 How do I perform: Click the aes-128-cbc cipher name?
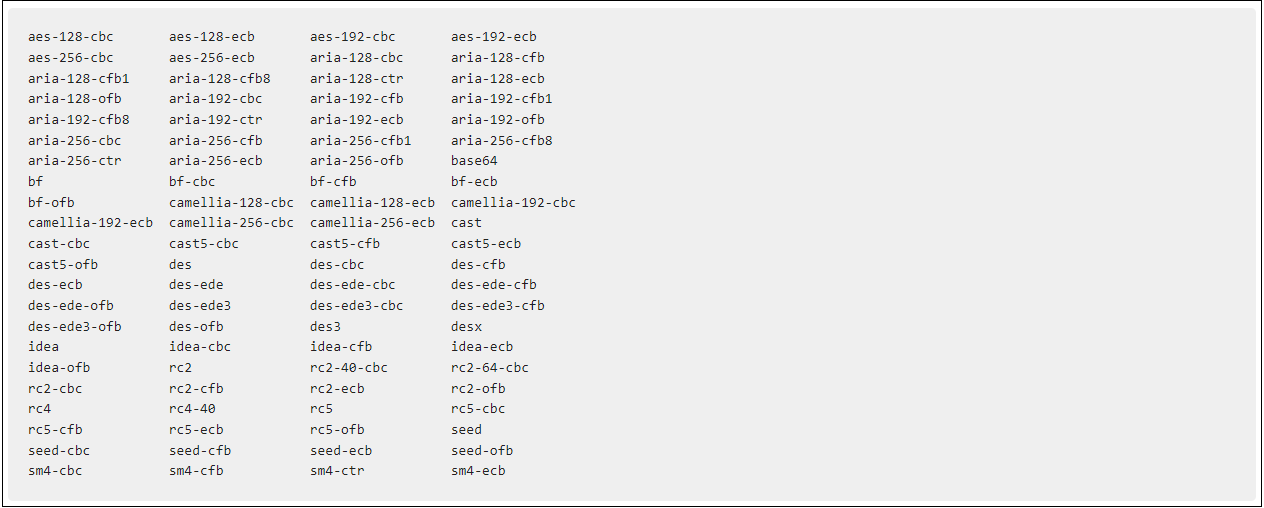tap(70, 37)
